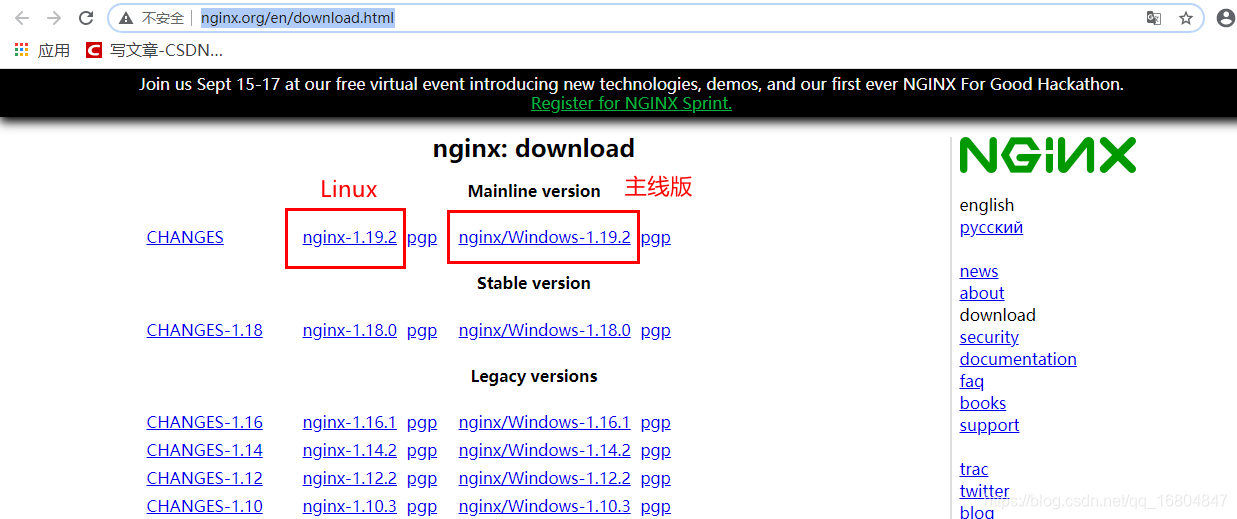Image resolution: width=1237 pixels, height=519 pixels.
Task: Download nginx/Windows-1.18.0
Action: [544, 330]
